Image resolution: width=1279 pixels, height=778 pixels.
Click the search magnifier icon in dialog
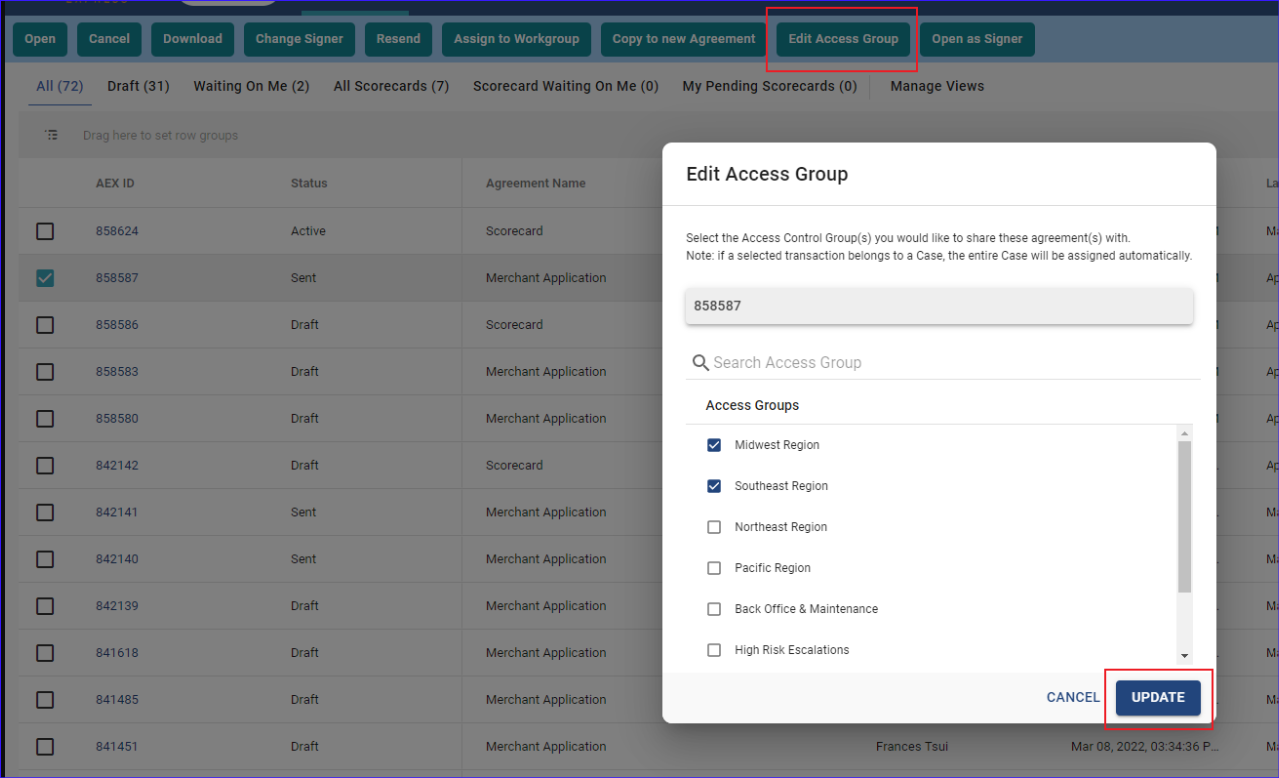click(700, 362)
